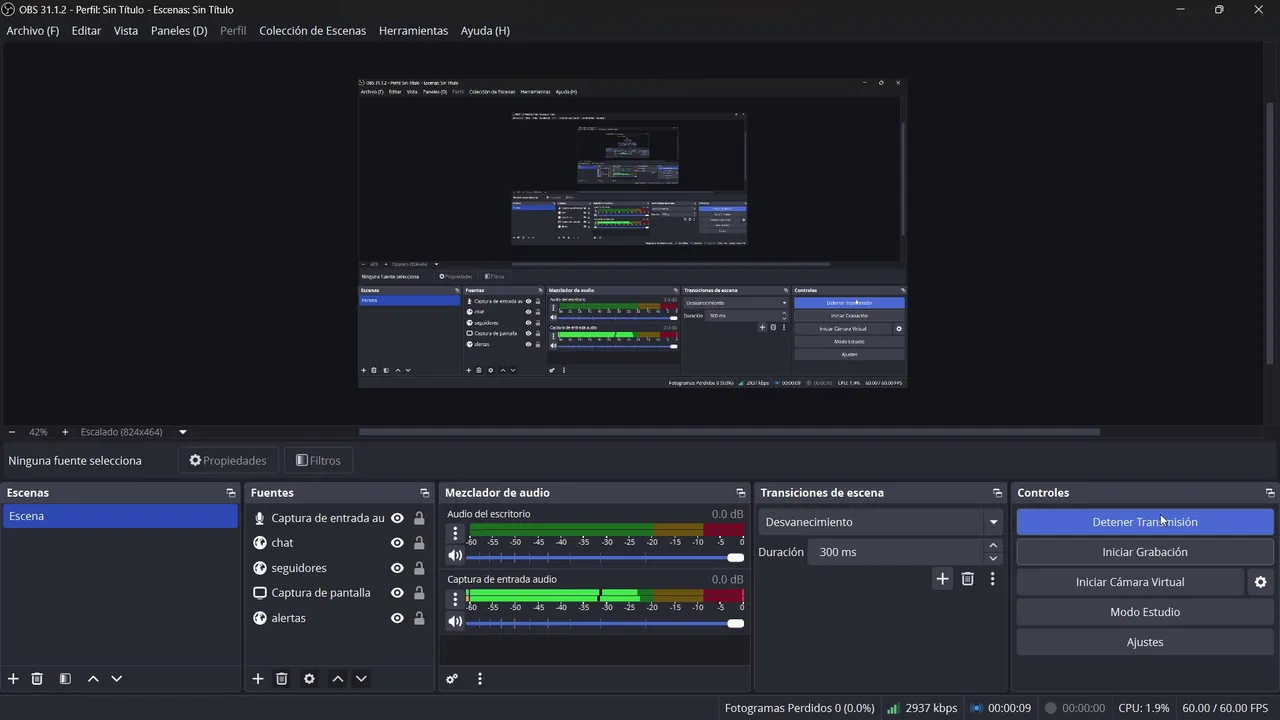The width and height of the screenshot is (1280, 720).
Task: Adjust Audio del escritorio volume slider
Action: click(x=606, y=557)
